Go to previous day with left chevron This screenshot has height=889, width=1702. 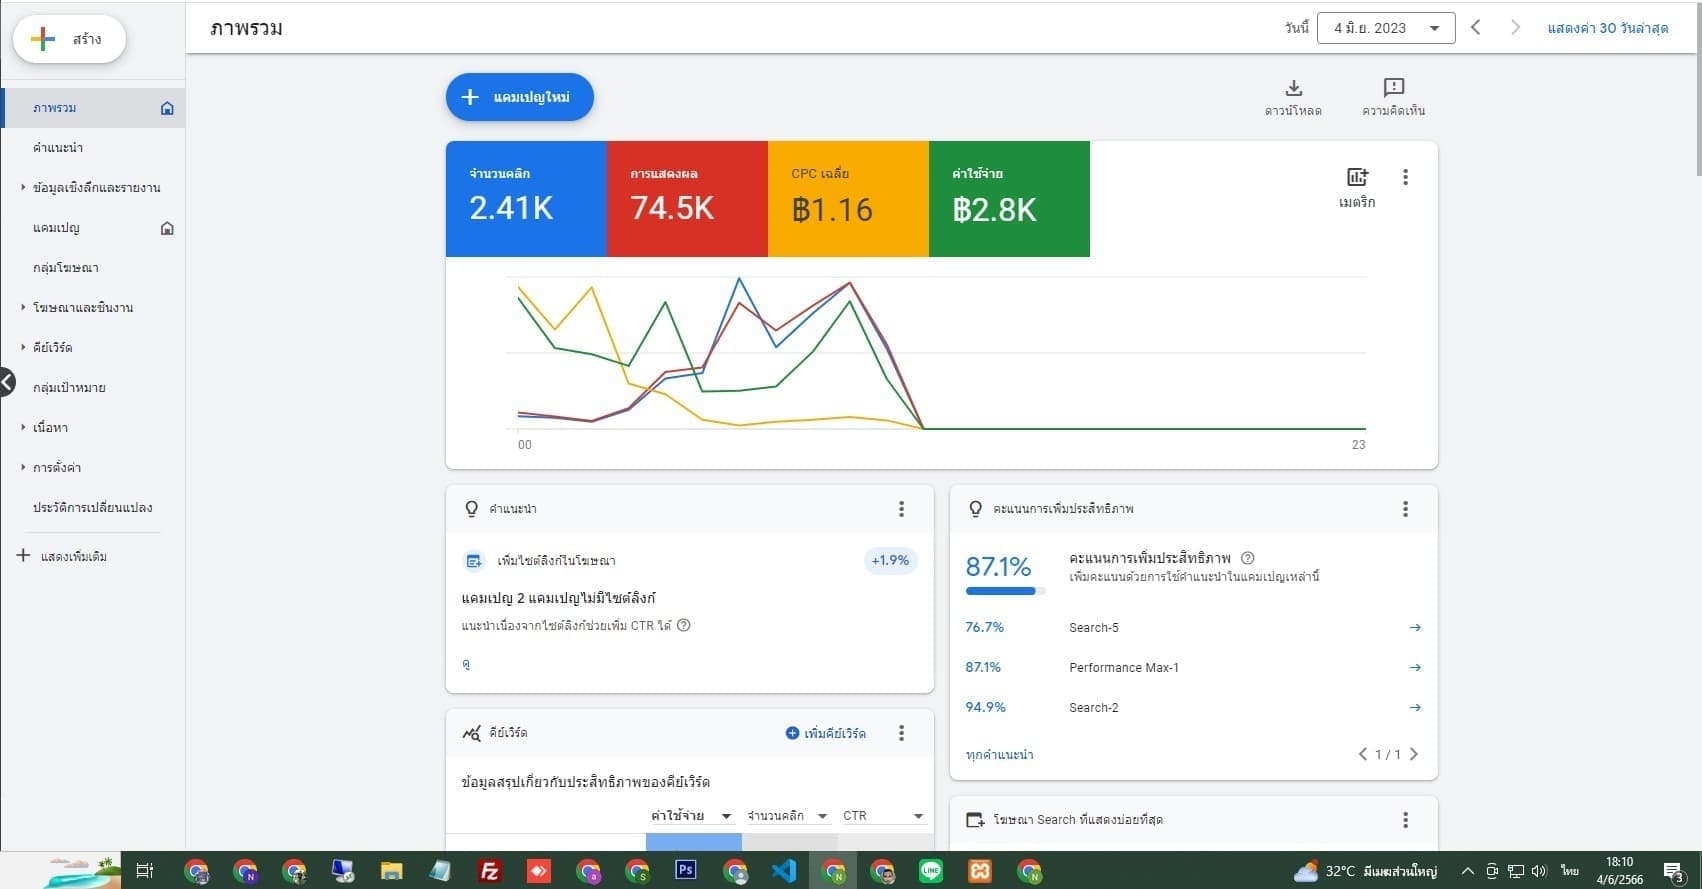1475,28
